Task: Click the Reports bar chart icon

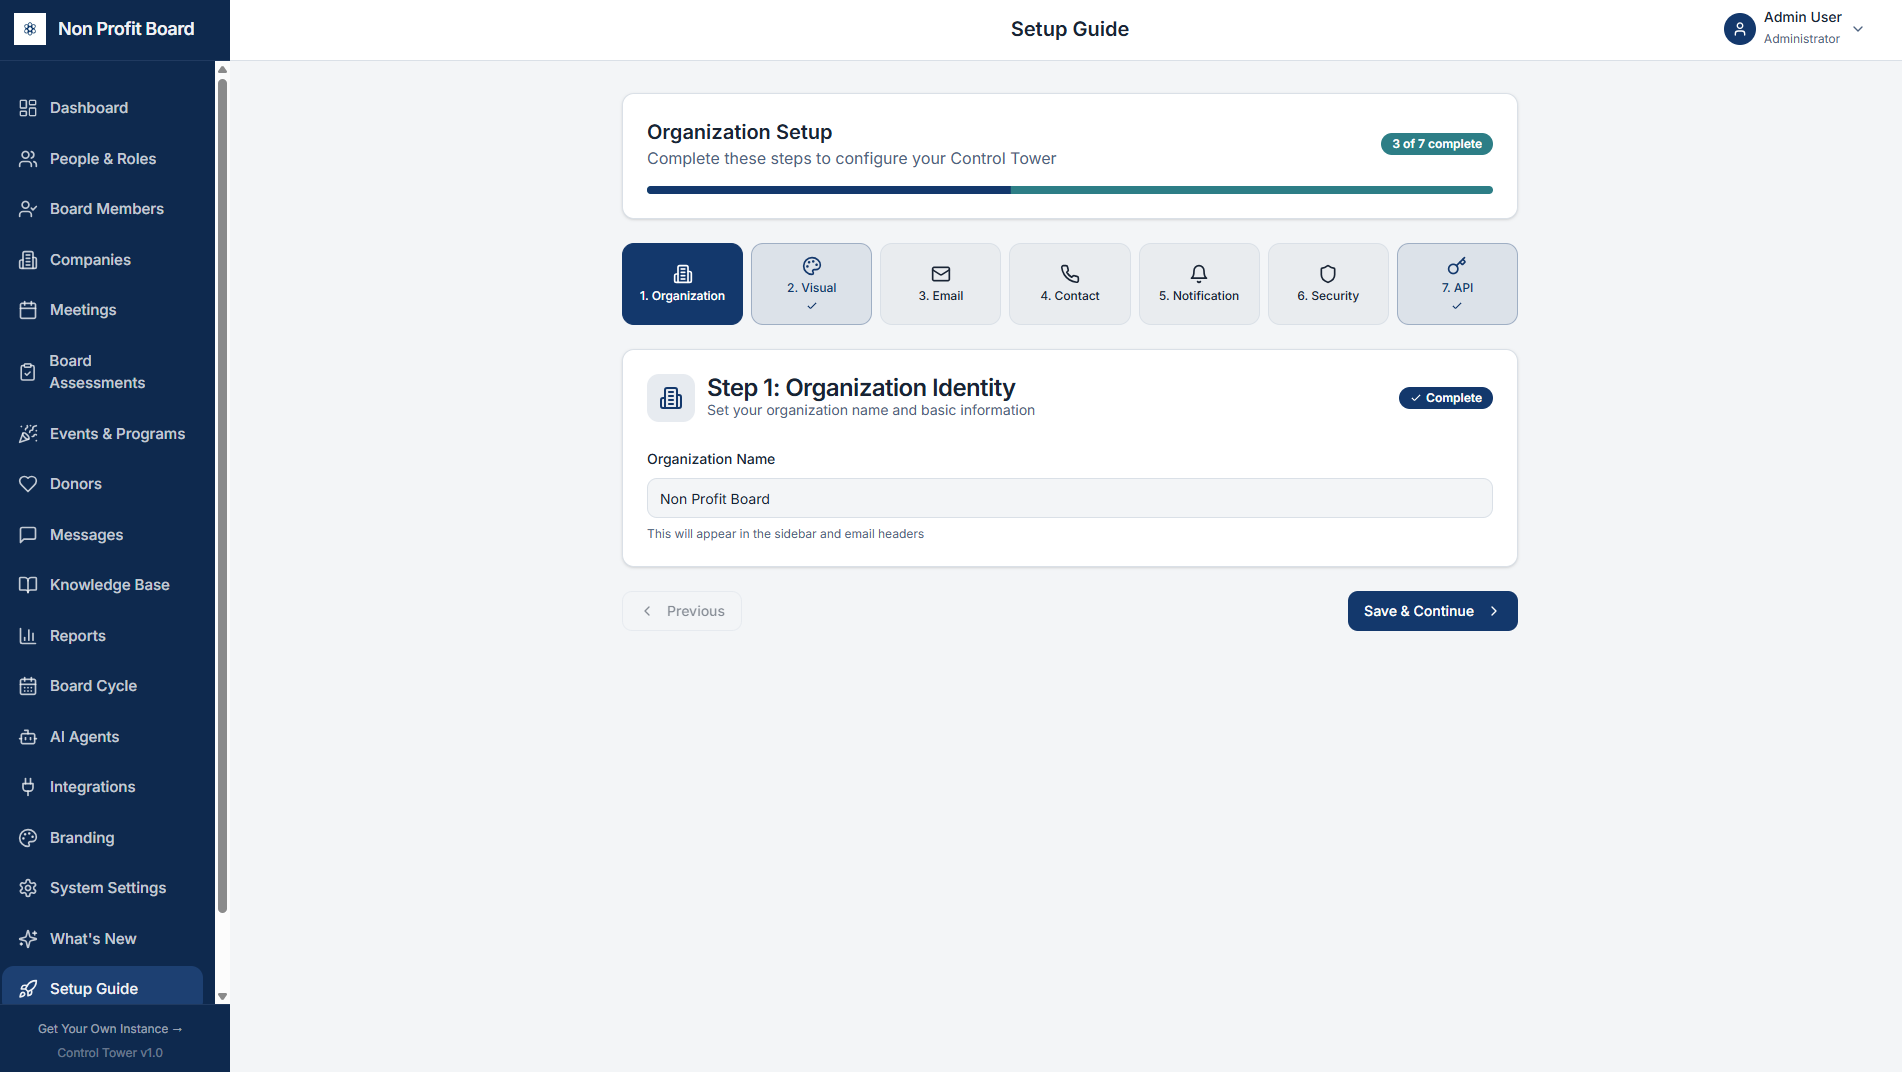Action: (28, 636)
